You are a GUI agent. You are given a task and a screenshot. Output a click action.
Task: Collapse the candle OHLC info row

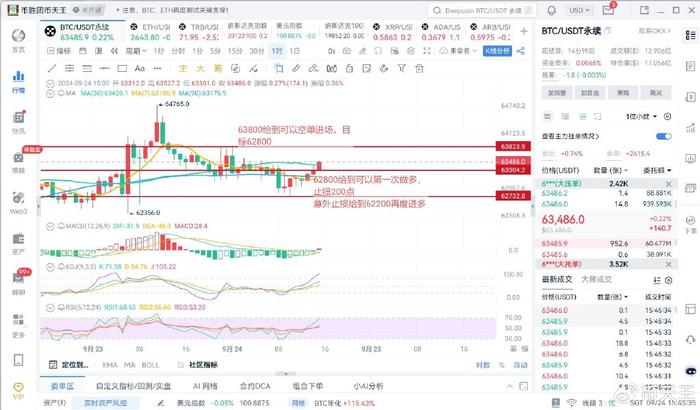pos(50,84)
